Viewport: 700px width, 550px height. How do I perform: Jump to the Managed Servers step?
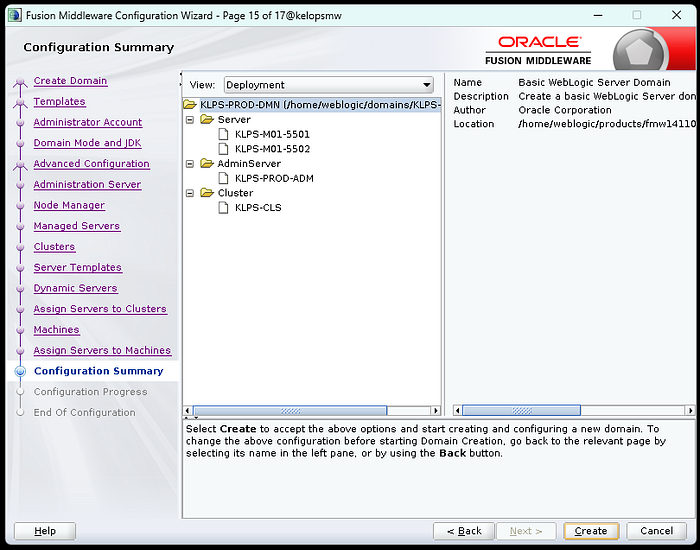pyautogui.click(x=77, y=226)
